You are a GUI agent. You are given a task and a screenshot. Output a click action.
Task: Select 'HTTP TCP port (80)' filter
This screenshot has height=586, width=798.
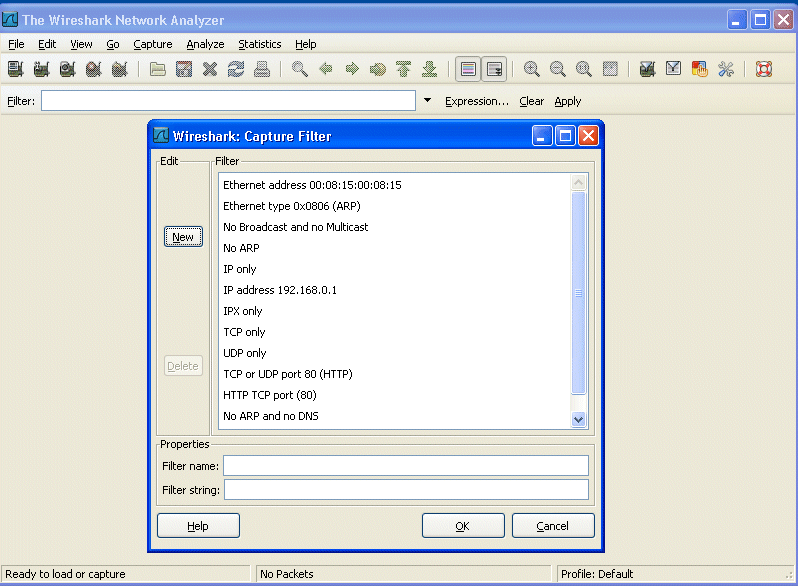click(394, 395)
